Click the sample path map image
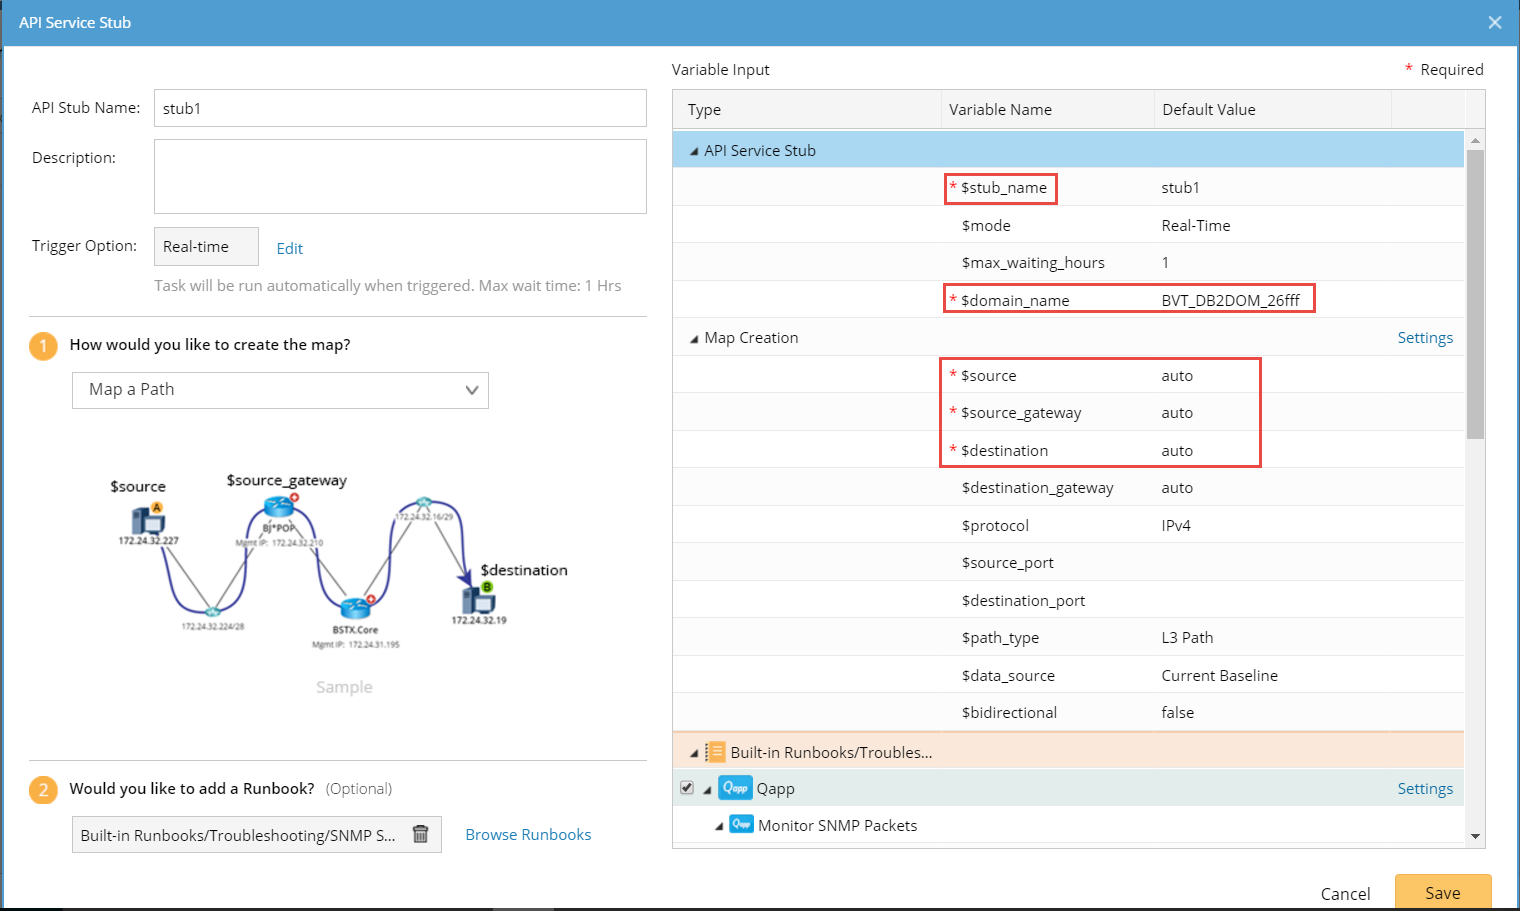This screenshot has width=1520, height=911. tap(338, 565)
